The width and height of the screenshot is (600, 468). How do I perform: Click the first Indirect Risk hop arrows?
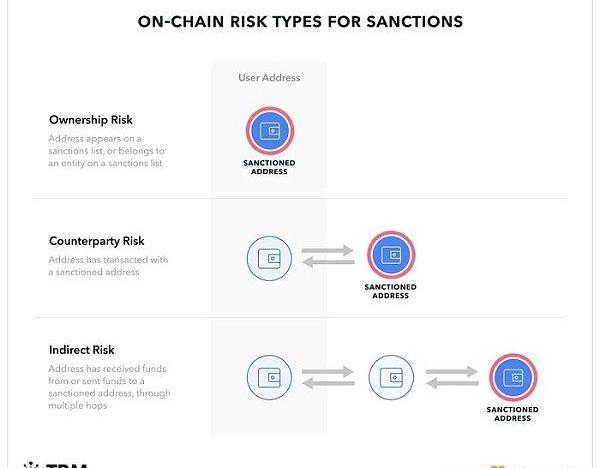(328, 377)
